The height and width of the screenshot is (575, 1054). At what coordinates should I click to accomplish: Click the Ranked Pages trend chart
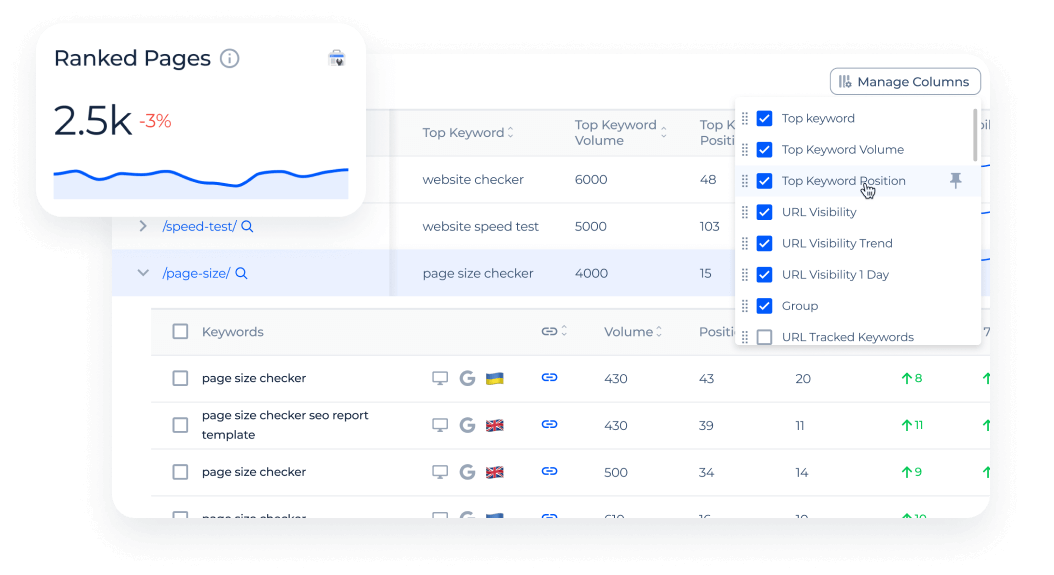point(201,183)
